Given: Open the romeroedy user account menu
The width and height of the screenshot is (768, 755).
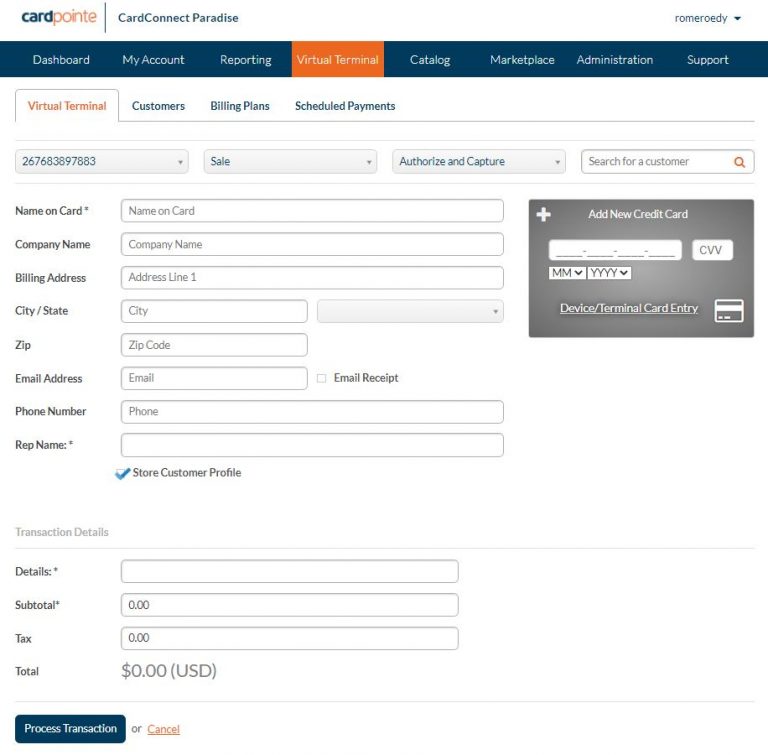Looking at the screenshot, I should pyautogui.click(x=708, y=18).
